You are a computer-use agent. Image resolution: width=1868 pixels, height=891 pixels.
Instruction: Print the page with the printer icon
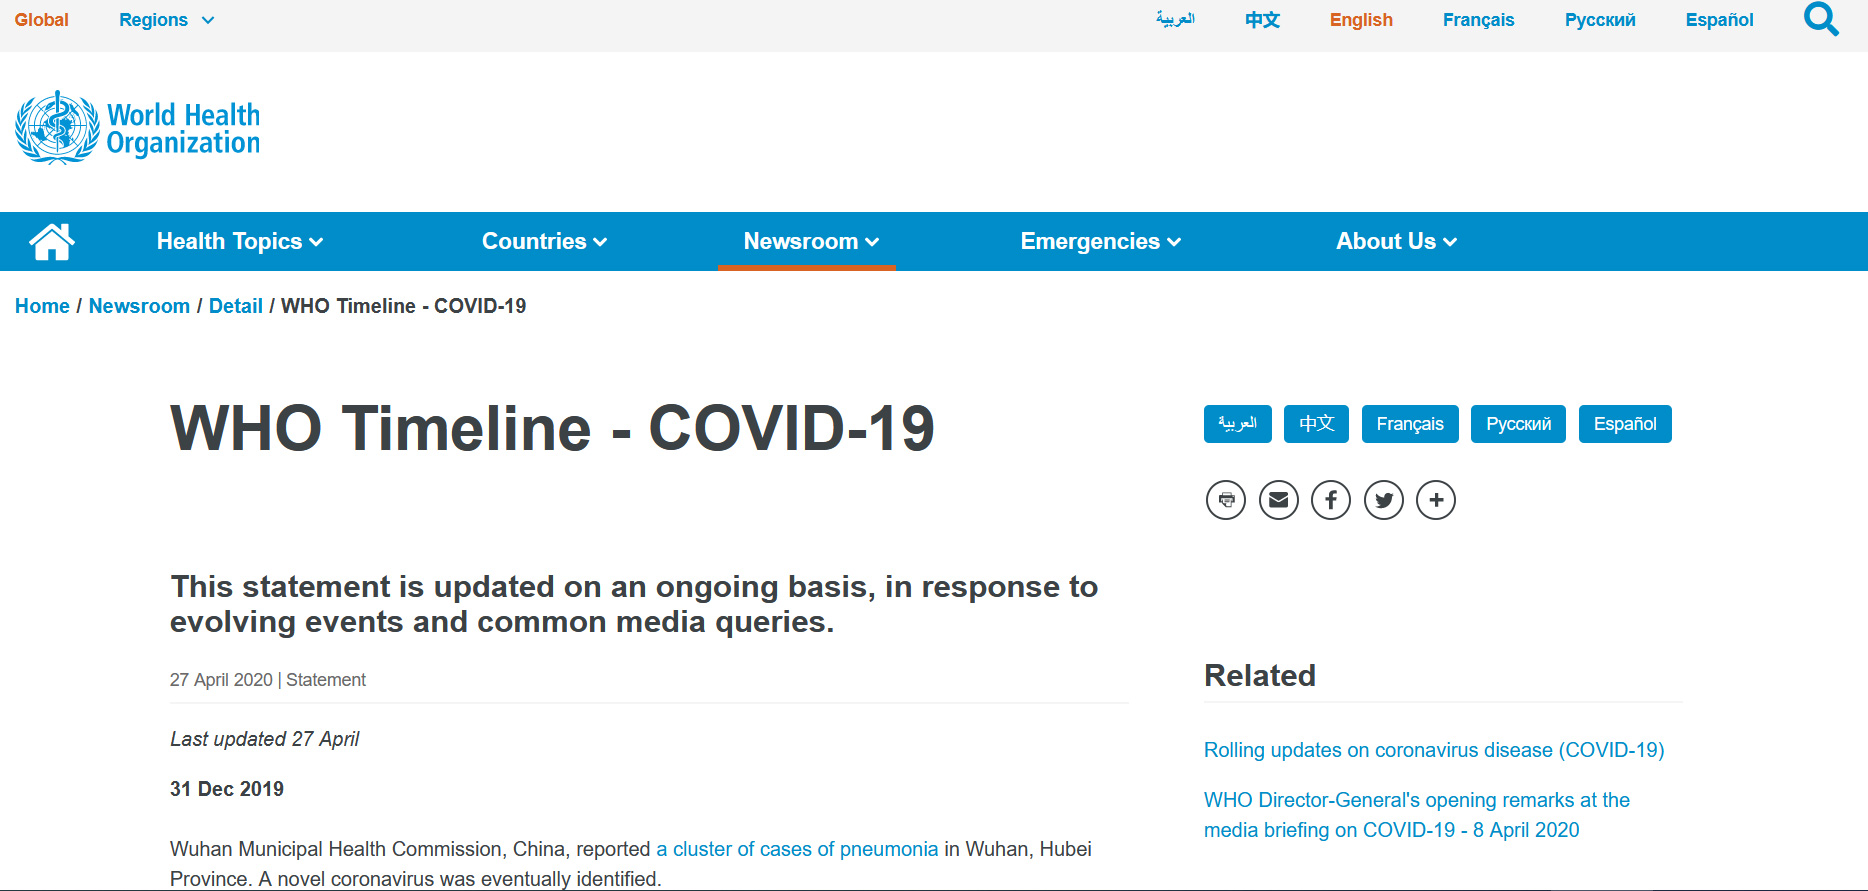(x=1226, y=500)
